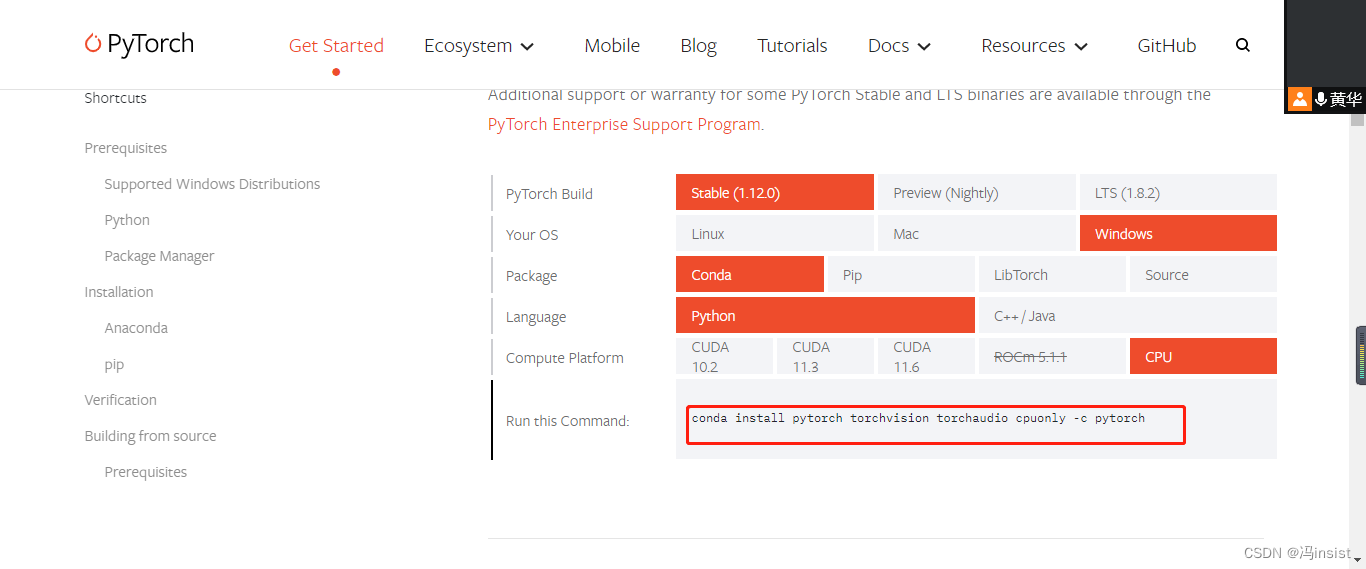Click the orange user avatar icon

pos(1299,99)
